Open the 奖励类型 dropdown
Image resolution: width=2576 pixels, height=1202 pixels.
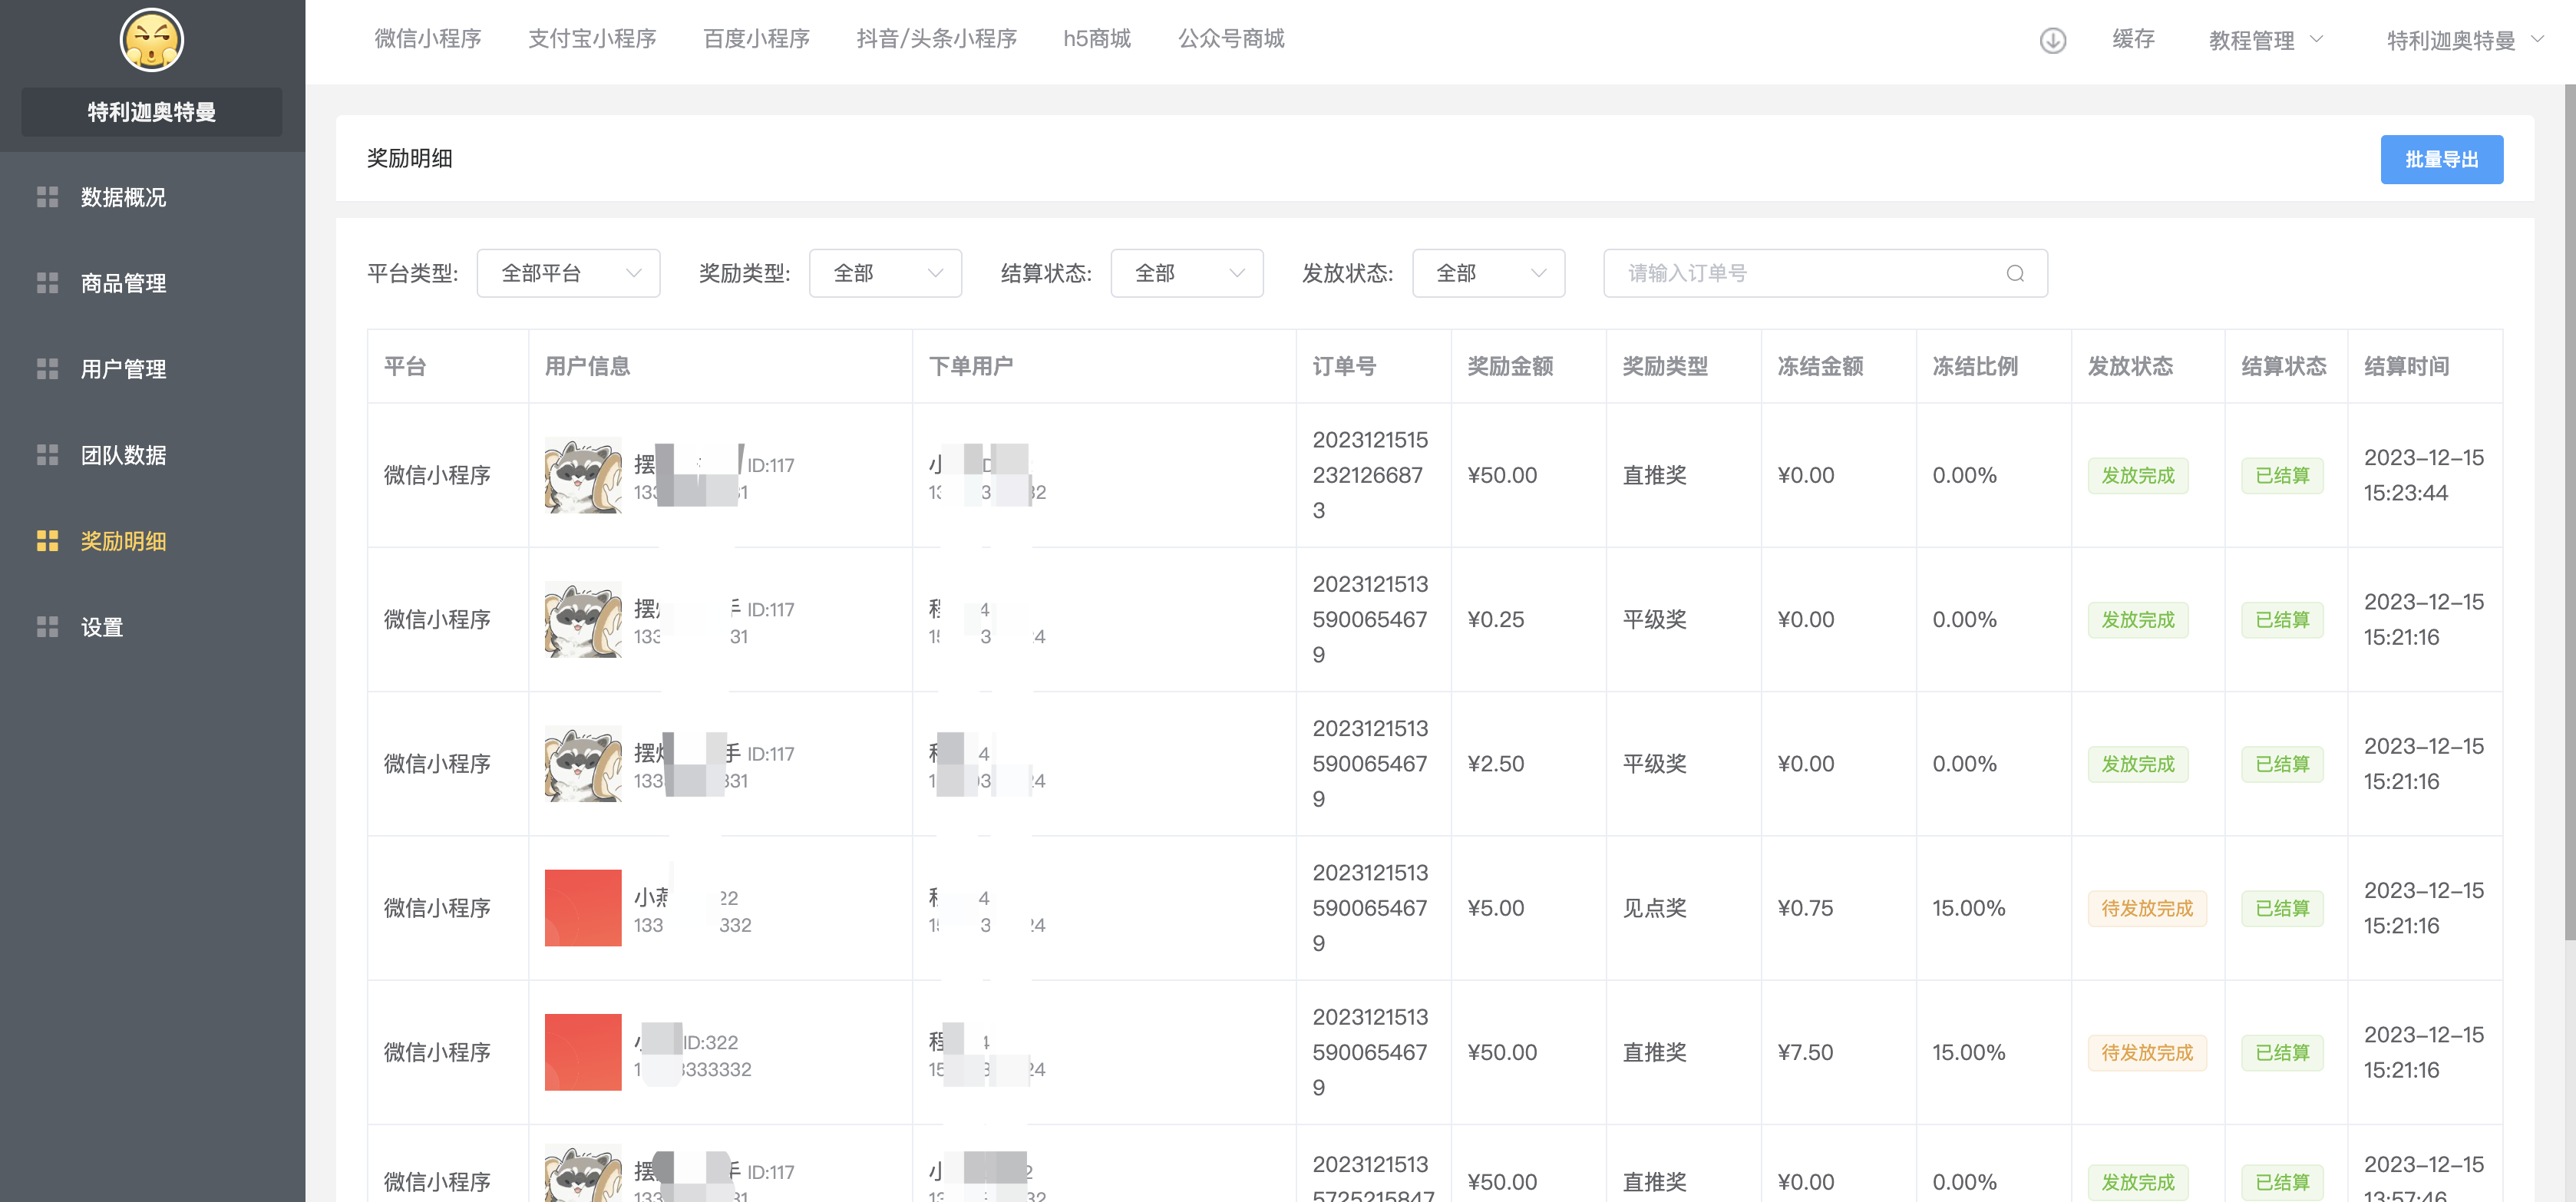tap(885, 273)
